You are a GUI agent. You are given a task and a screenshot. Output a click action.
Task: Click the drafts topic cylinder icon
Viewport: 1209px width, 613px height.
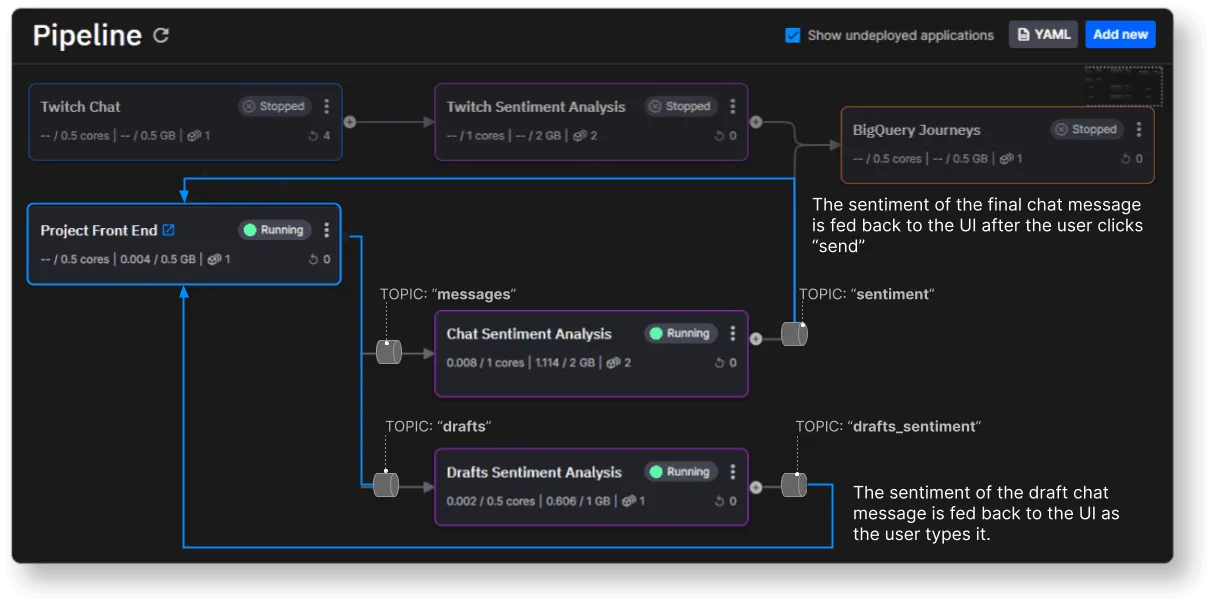click(386, 485)
